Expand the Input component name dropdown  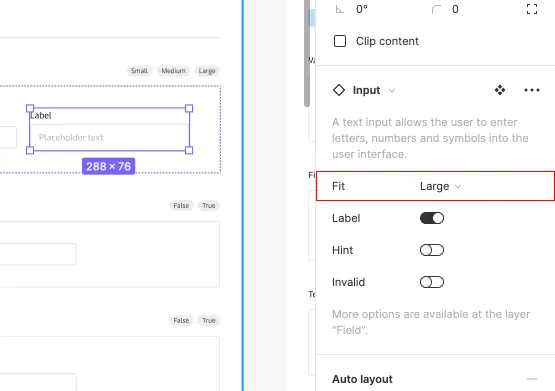(391, 91)
